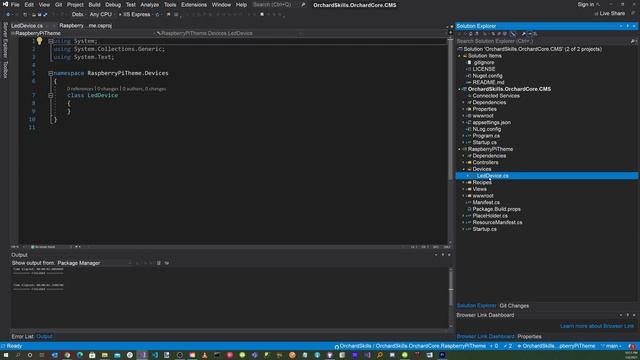Collapse the class LedDevice code block
640x360 pixels.
(x=51, y=95)
